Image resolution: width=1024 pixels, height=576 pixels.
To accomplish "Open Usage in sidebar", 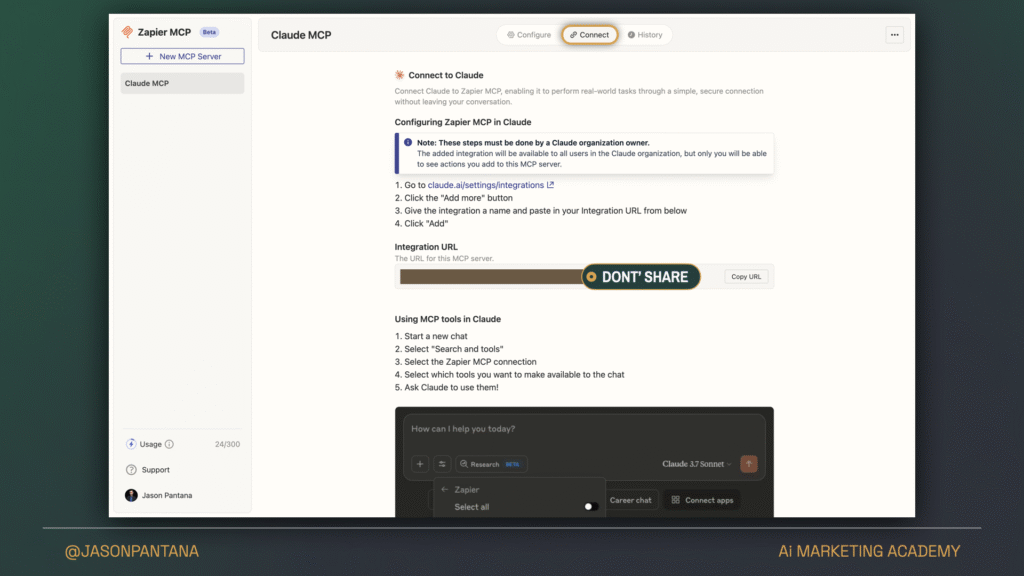I will coord(150,444).
